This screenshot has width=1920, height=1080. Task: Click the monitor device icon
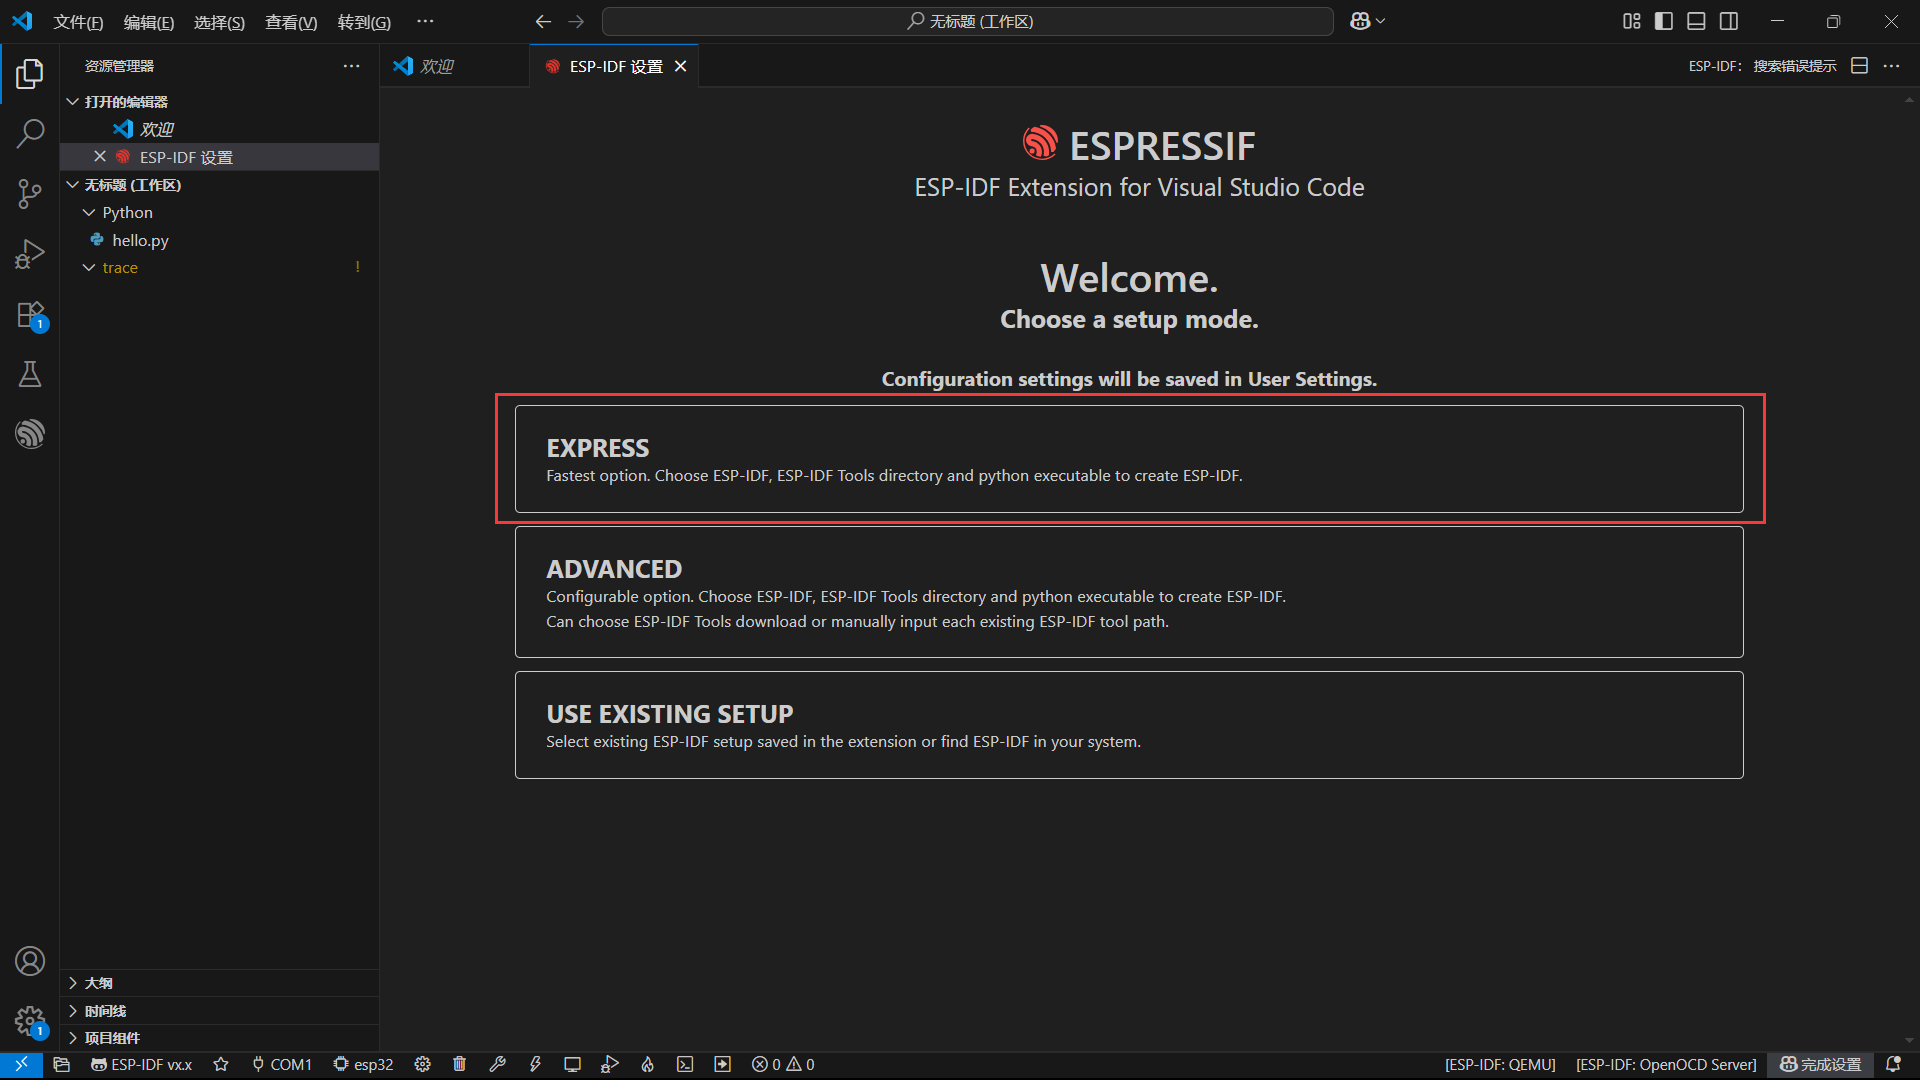pos(572,1065)
